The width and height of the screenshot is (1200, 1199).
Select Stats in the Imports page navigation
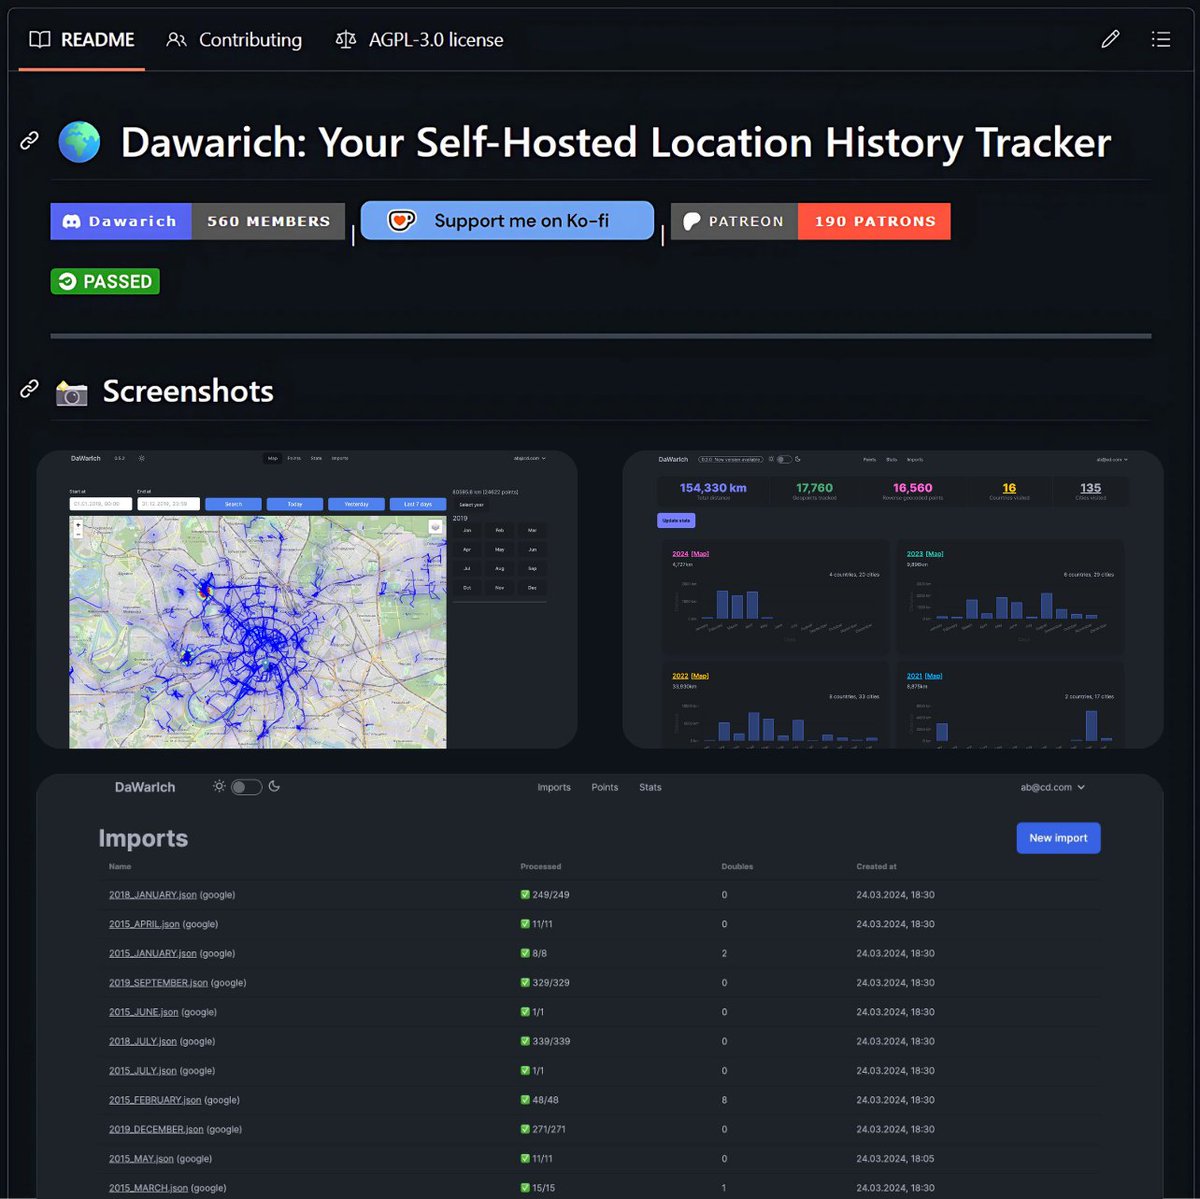click(650, 787)
